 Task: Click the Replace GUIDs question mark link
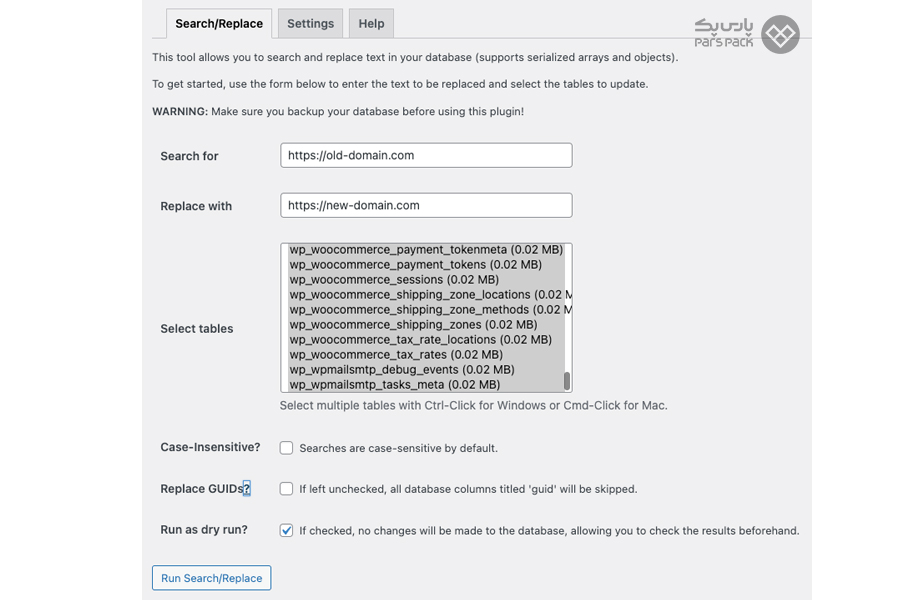pos(247,489)
